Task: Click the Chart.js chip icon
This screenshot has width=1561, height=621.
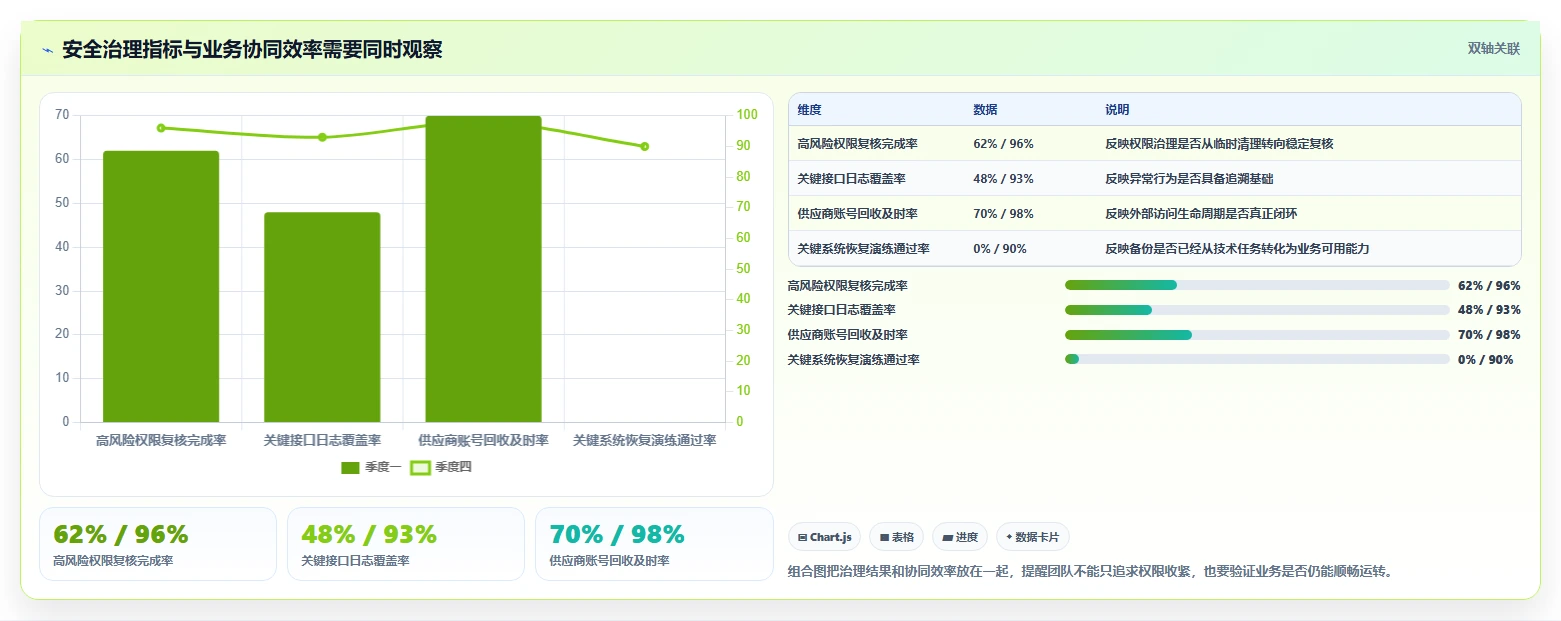Action: coord(802,538)
